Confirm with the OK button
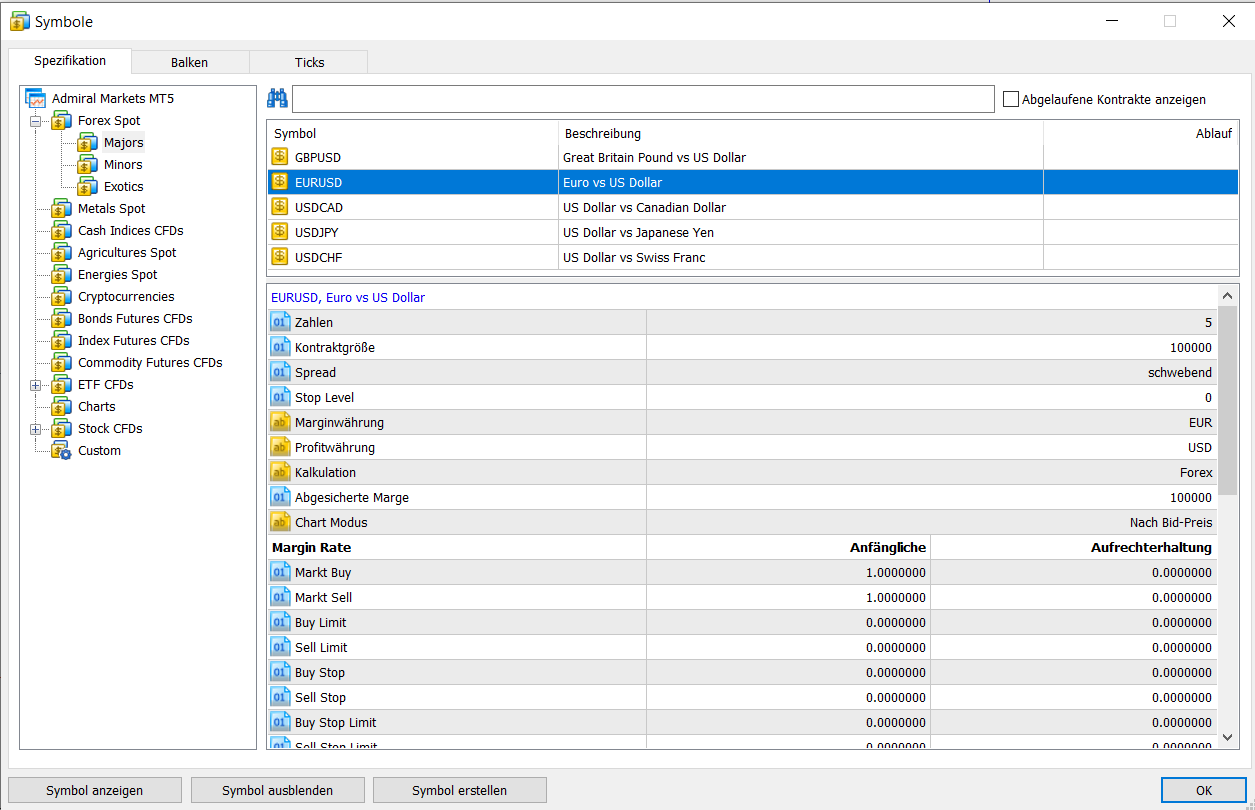 1204,790
